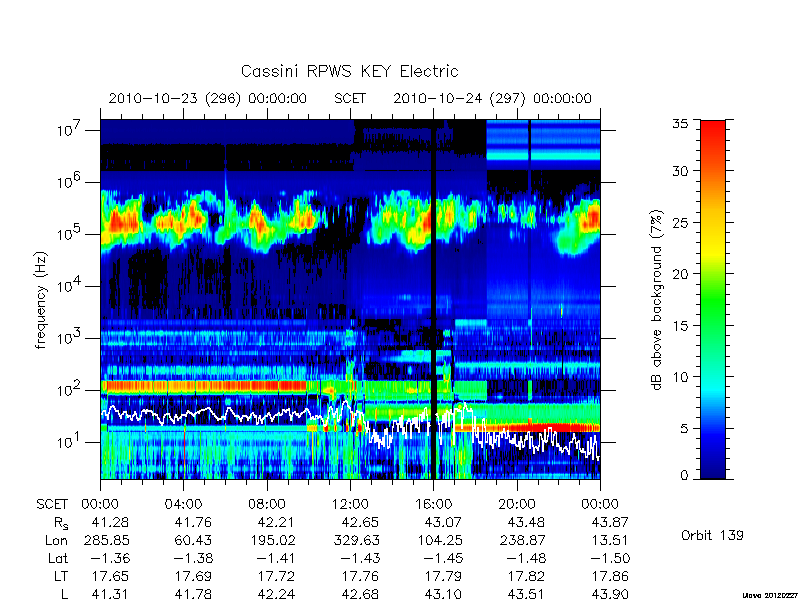Click the 'LT' row header
The image size is (800, 600).
click(61, 577)
